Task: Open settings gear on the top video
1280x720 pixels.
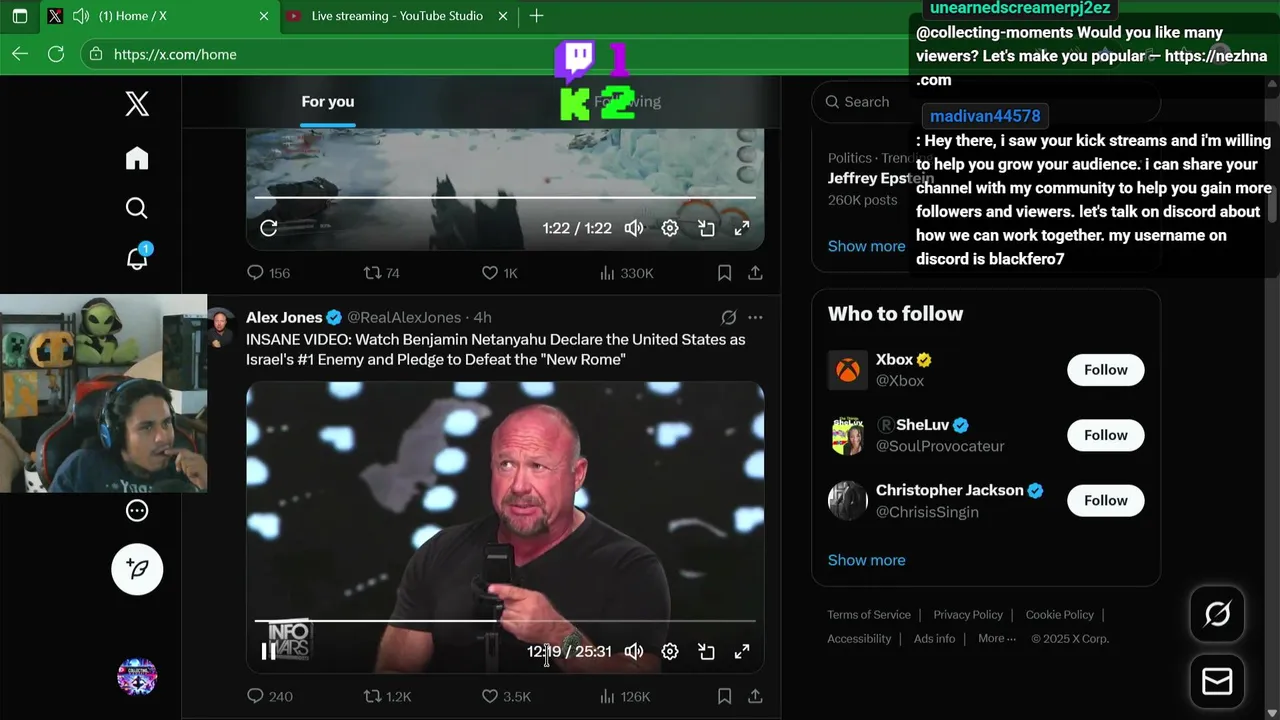Action: point(670,228)
